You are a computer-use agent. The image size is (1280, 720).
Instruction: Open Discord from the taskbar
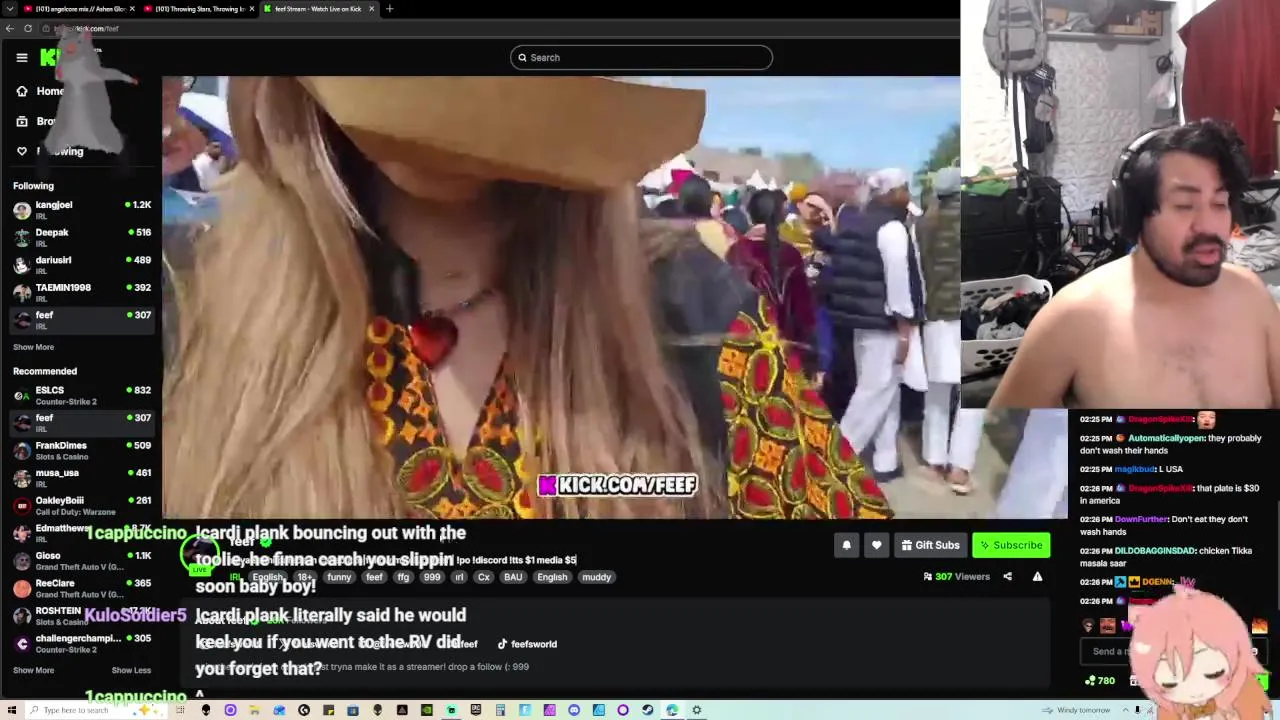pos(573,710)
